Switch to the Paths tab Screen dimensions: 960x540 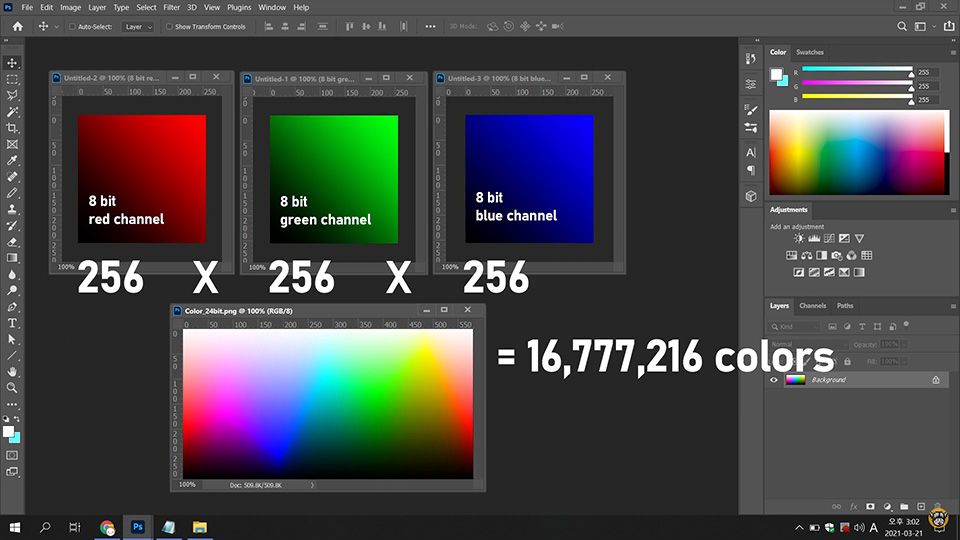click(x=845, y=306)
